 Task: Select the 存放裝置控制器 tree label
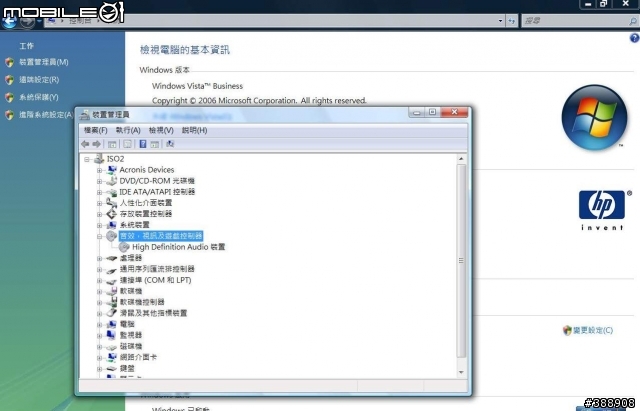coord(146,214)
